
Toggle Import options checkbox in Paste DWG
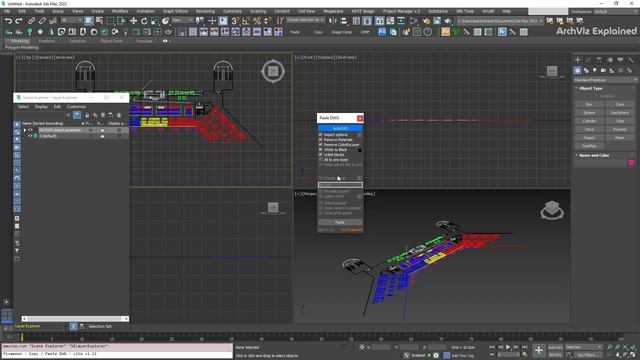coord(320,135)
